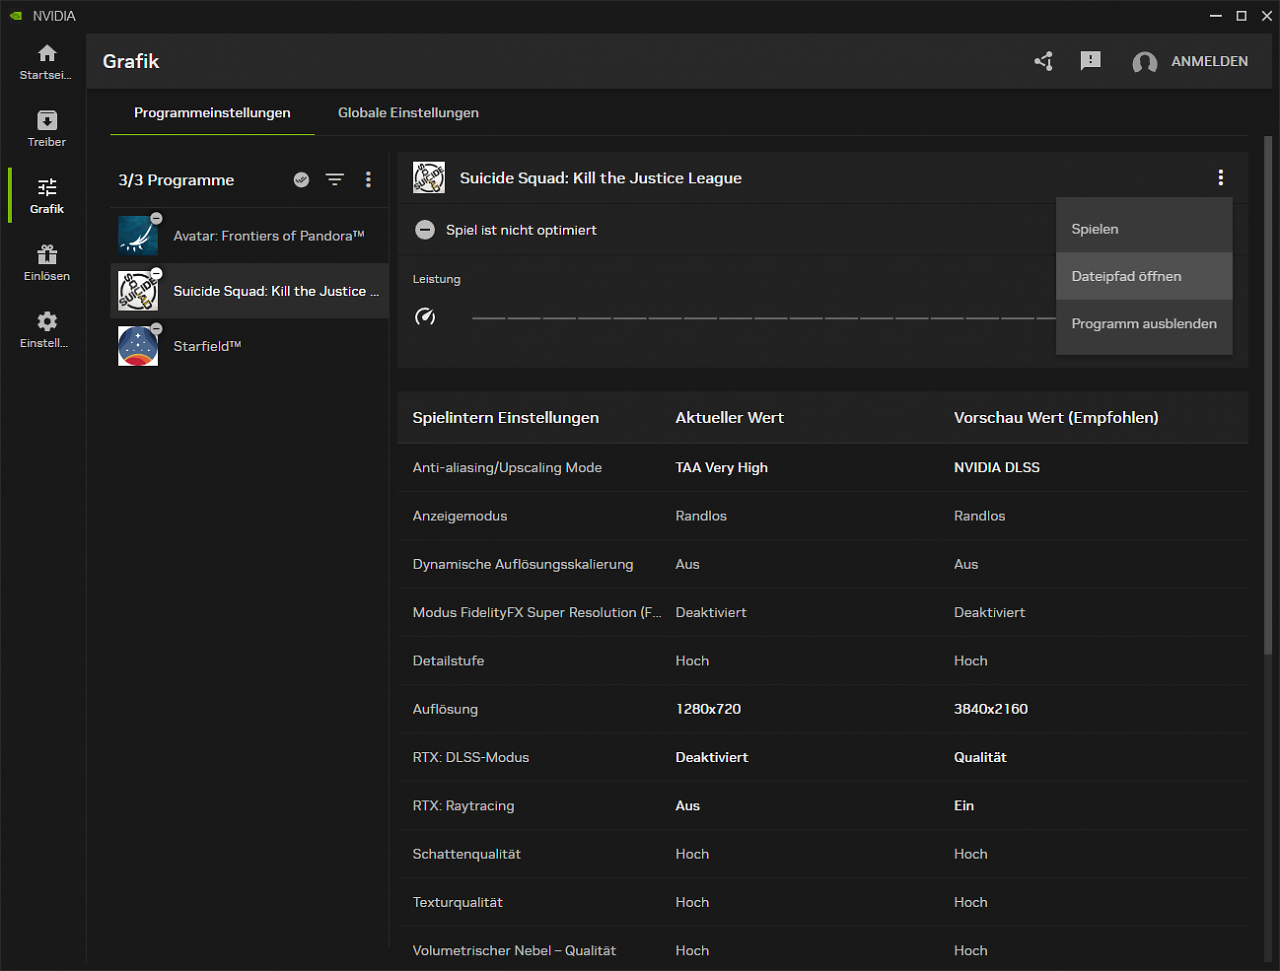
Task: Click the '3840x2160' recommended resolution value
Action: (x=991, y=709)
